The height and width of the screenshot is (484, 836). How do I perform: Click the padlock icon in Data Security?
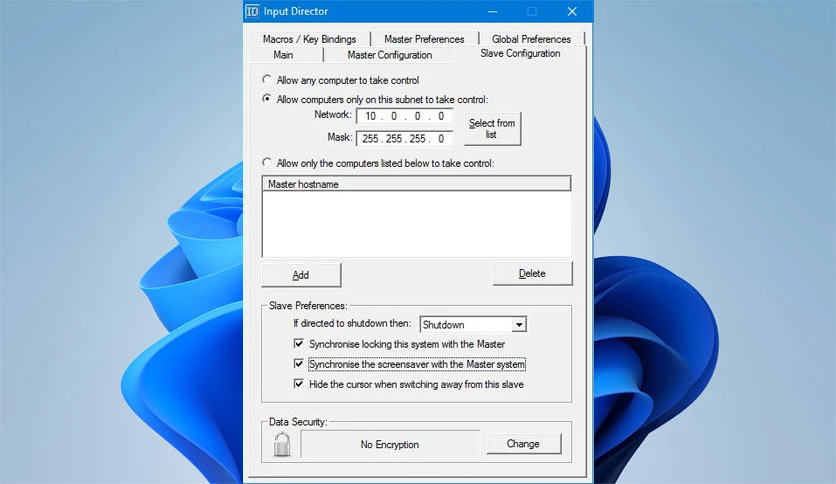click(x=282, y=444)
